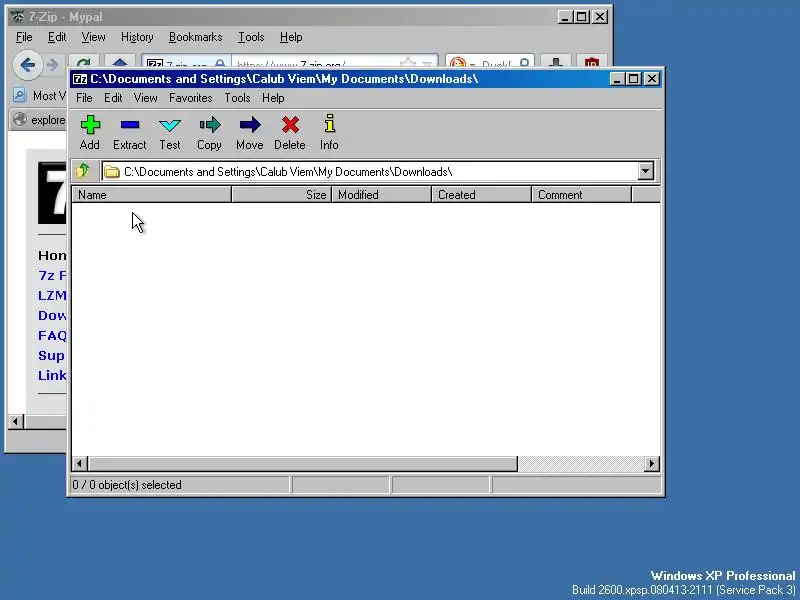
Task: Open the 7-Zip Edit menu
Action: 113,98
